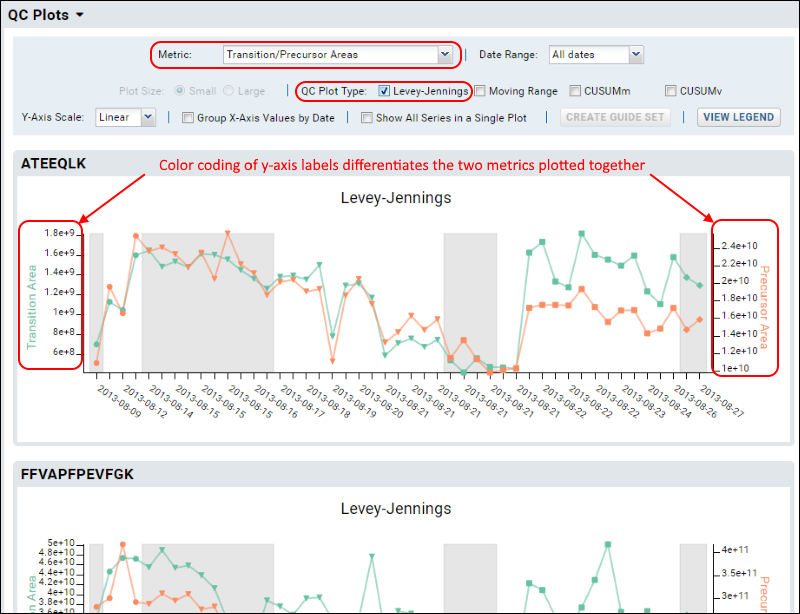Click the 5e+10 y-axis tick in FFVAPFPEVFGK
Viewport: 800px width, 614px height.
point(61,543)
